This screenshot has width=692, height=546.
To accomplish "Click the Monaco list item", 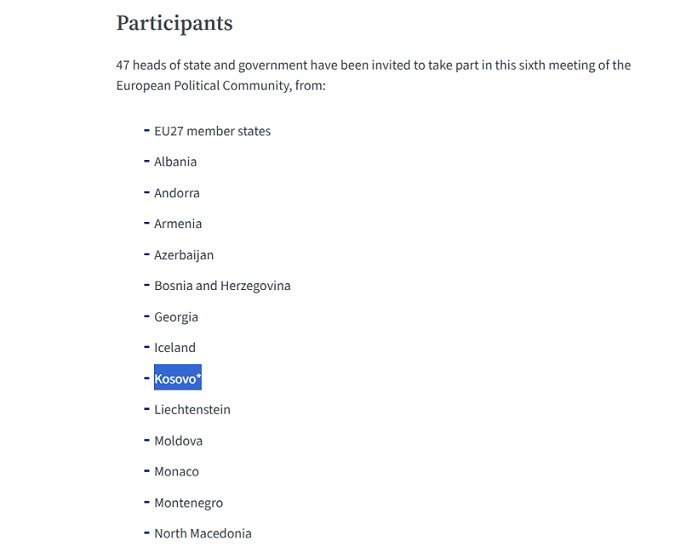I will click(177, 472).
